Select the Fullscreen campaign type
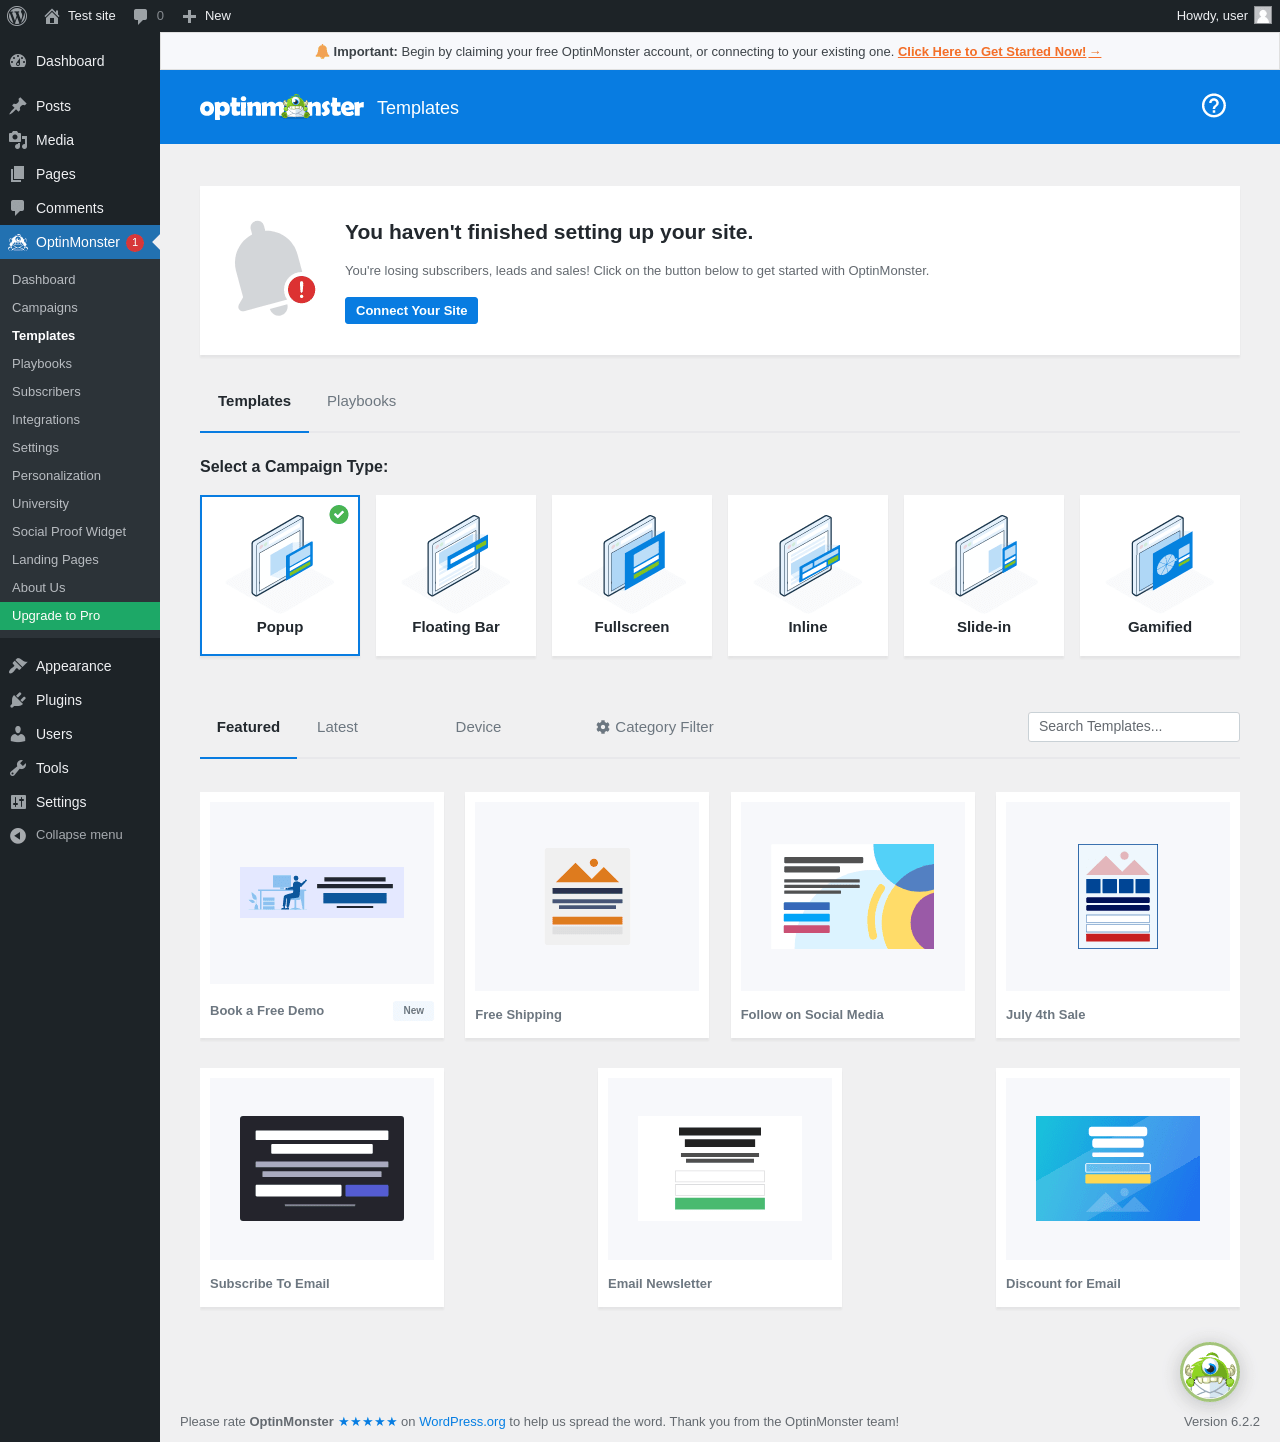Image resolution: width=1280 pixels, height=1442 pixels. pos(632,575)
